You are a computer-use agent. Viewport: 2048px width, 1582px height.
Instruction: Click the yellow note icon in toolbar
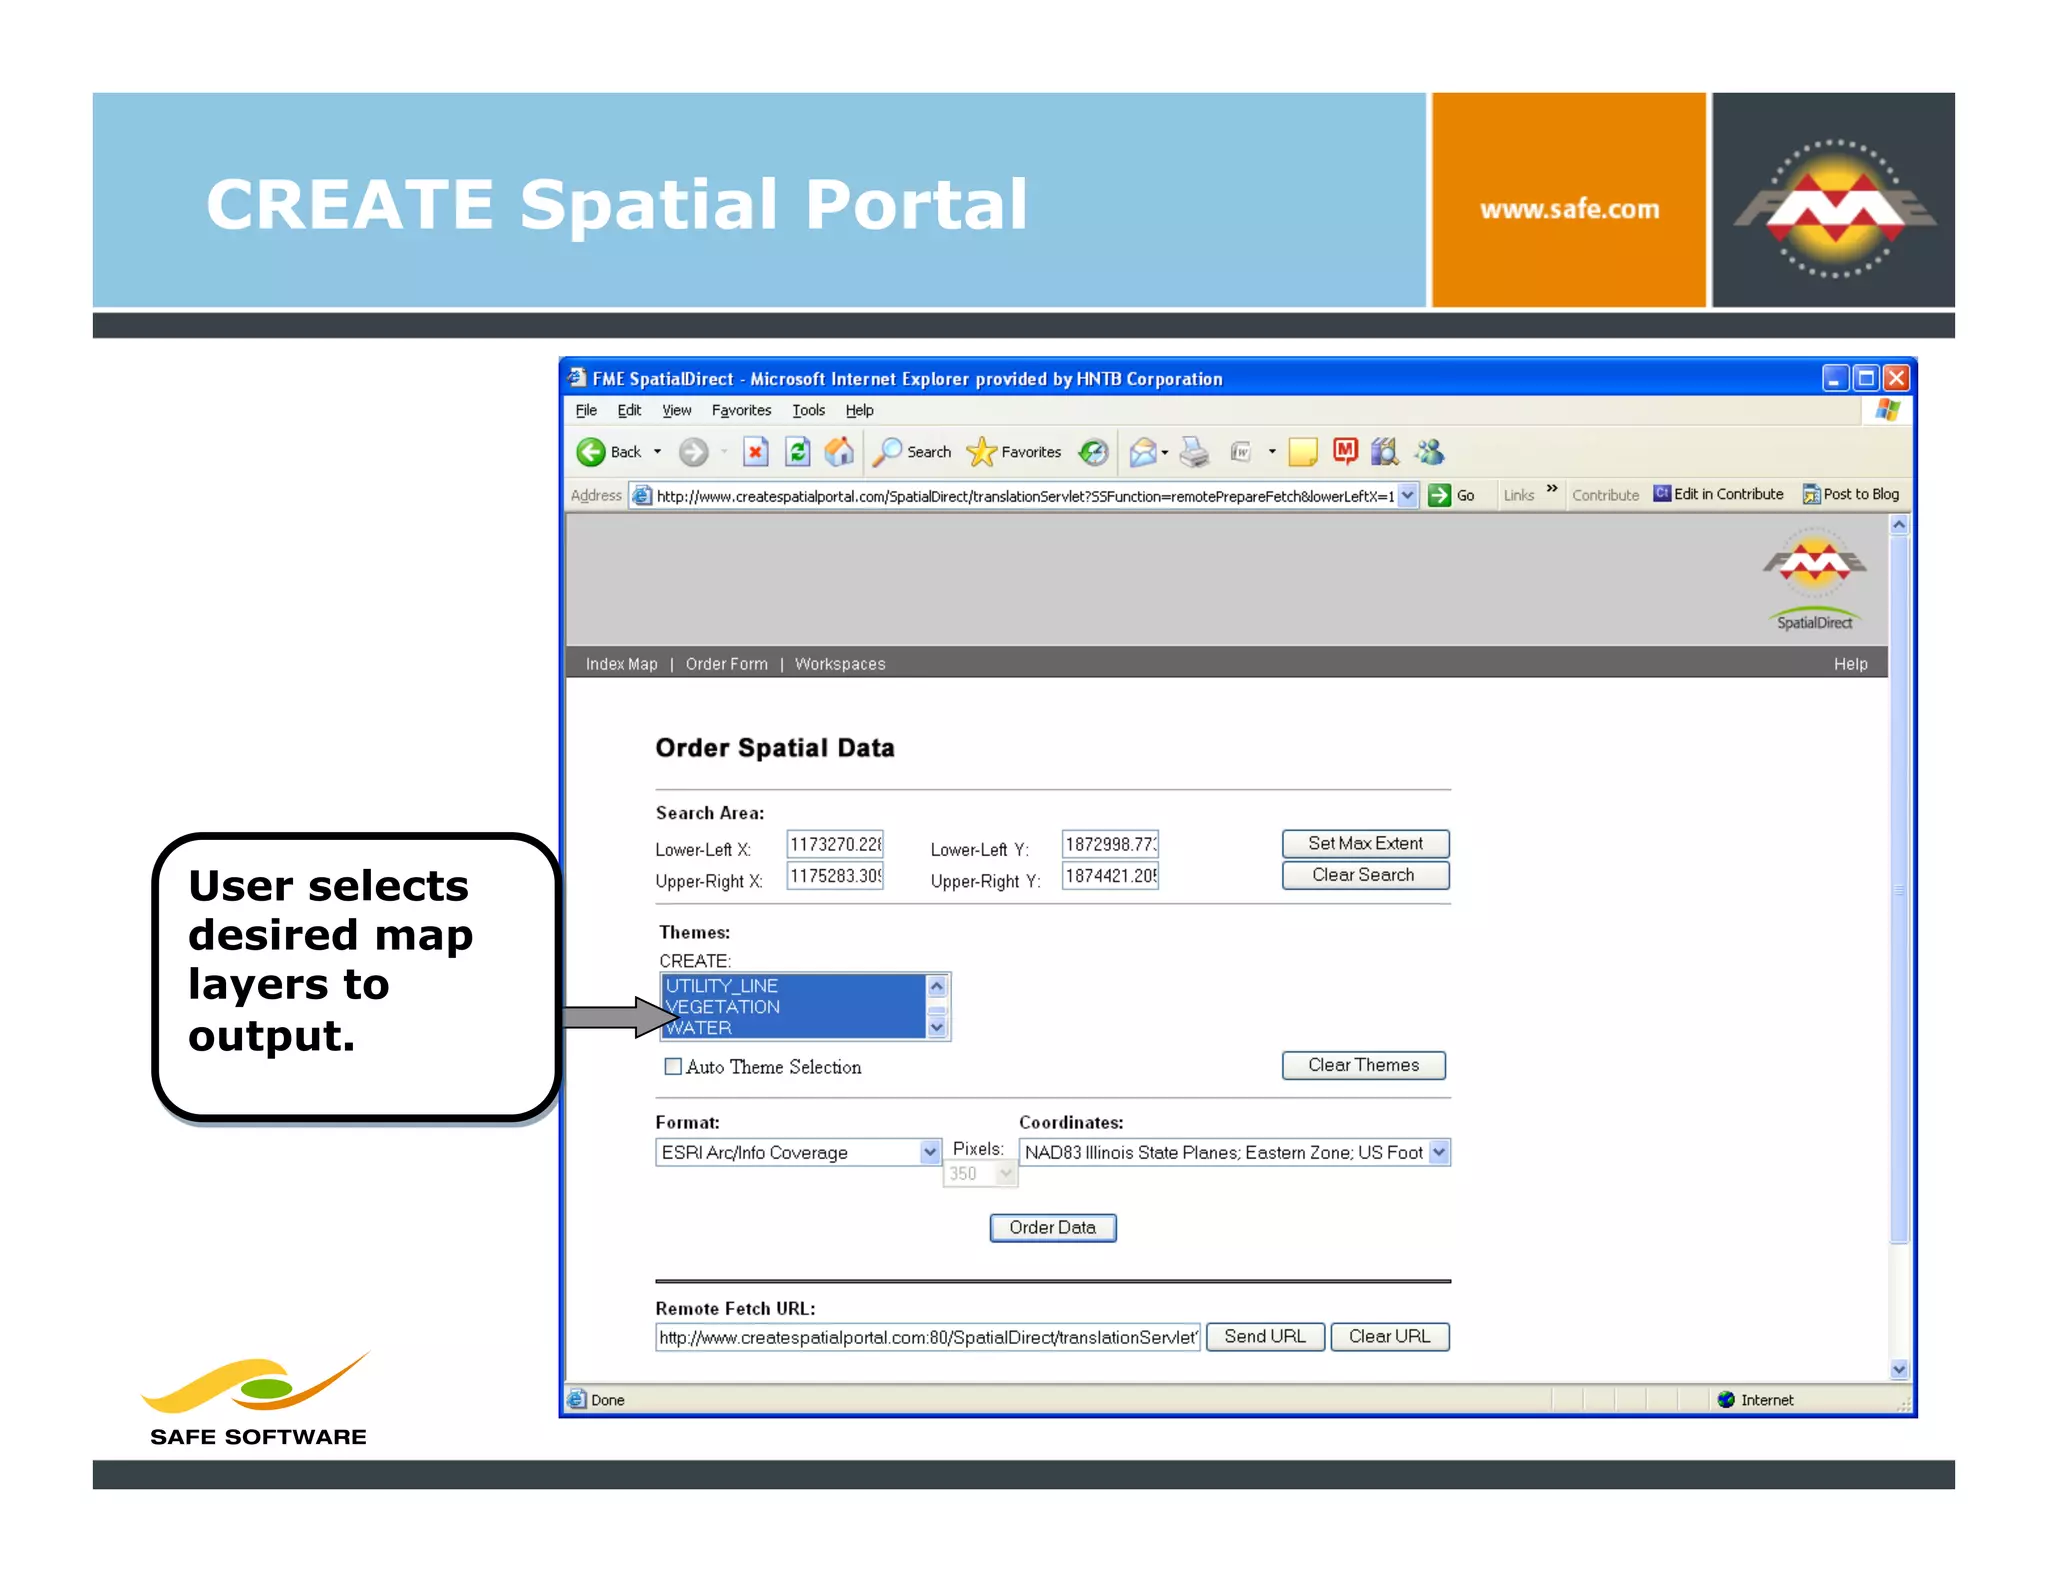[1303, 452]
